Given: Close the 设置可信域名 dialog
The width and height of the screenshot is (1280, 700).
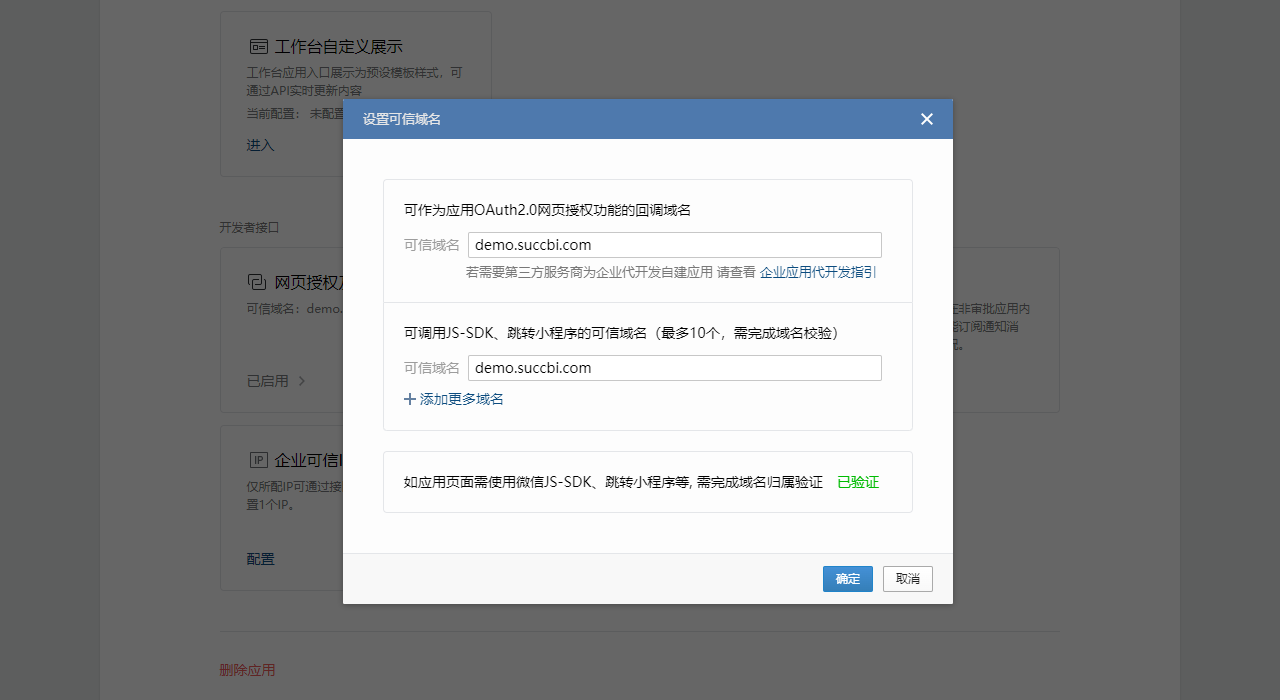Looking at the screenshot, I should [926, 118].
